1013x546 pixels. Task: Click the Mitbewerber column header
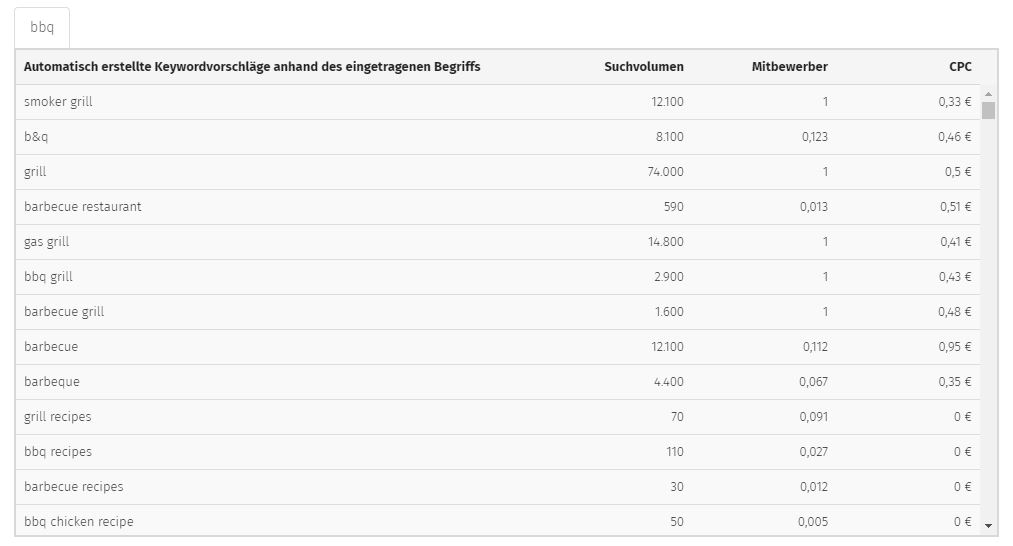[789, 67]
